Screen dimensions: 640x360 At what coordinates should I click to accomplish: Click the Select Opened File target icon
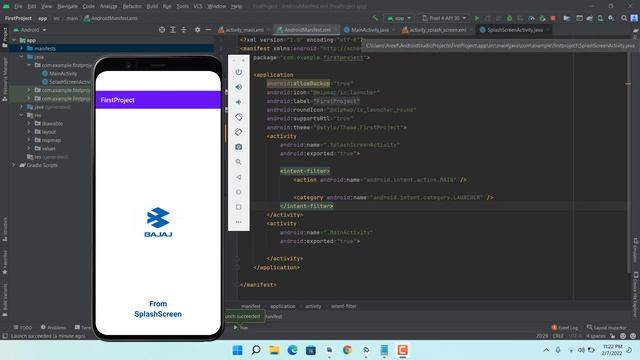coord(162,30)
